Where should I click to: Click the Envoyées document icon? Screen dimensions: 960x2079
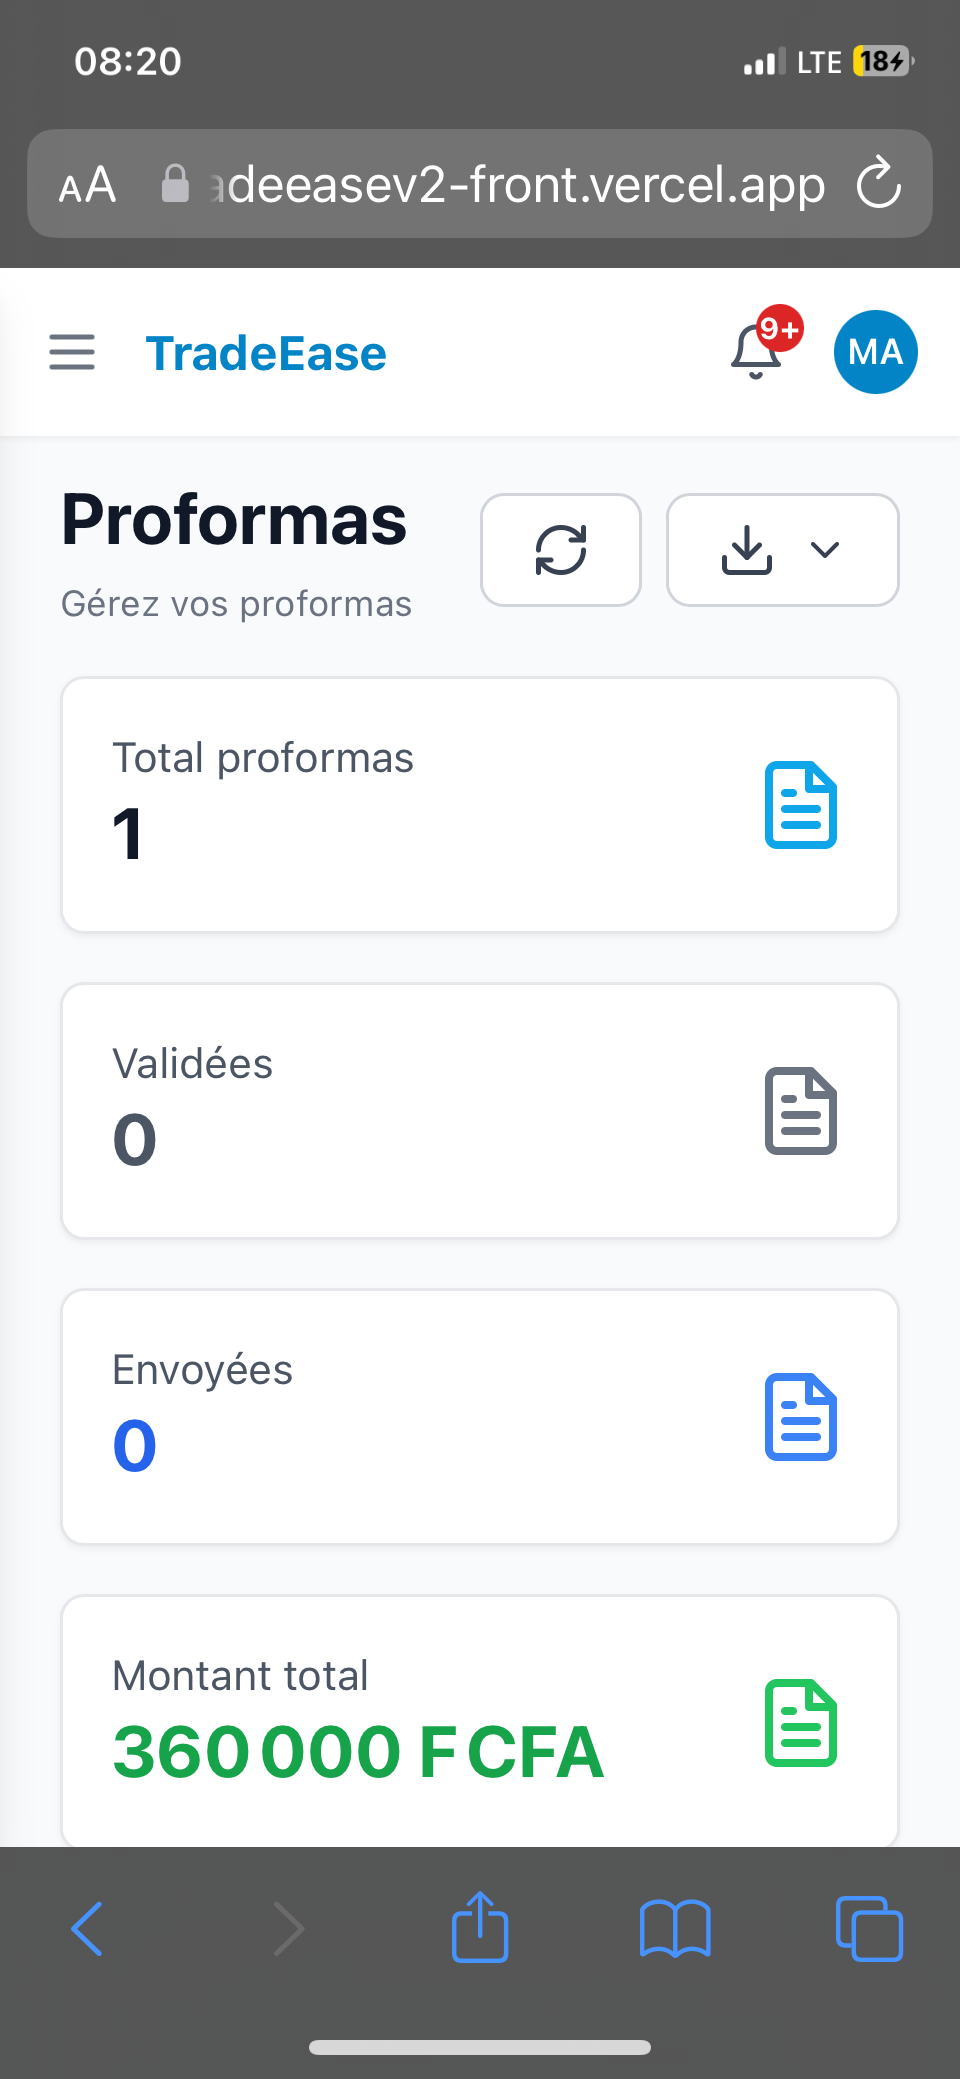coord(801,1417)
